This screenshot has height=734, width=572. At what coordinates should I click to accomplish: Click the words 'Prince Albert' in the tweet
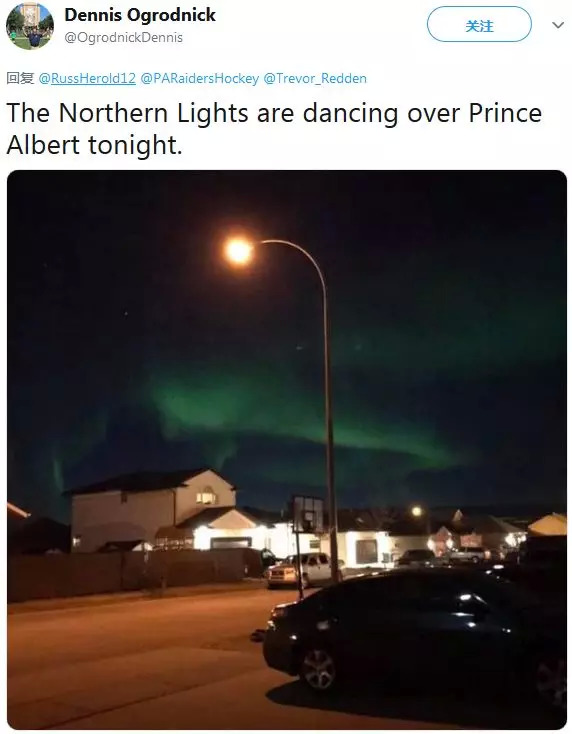pyautogui.click(x=274, y=129)
